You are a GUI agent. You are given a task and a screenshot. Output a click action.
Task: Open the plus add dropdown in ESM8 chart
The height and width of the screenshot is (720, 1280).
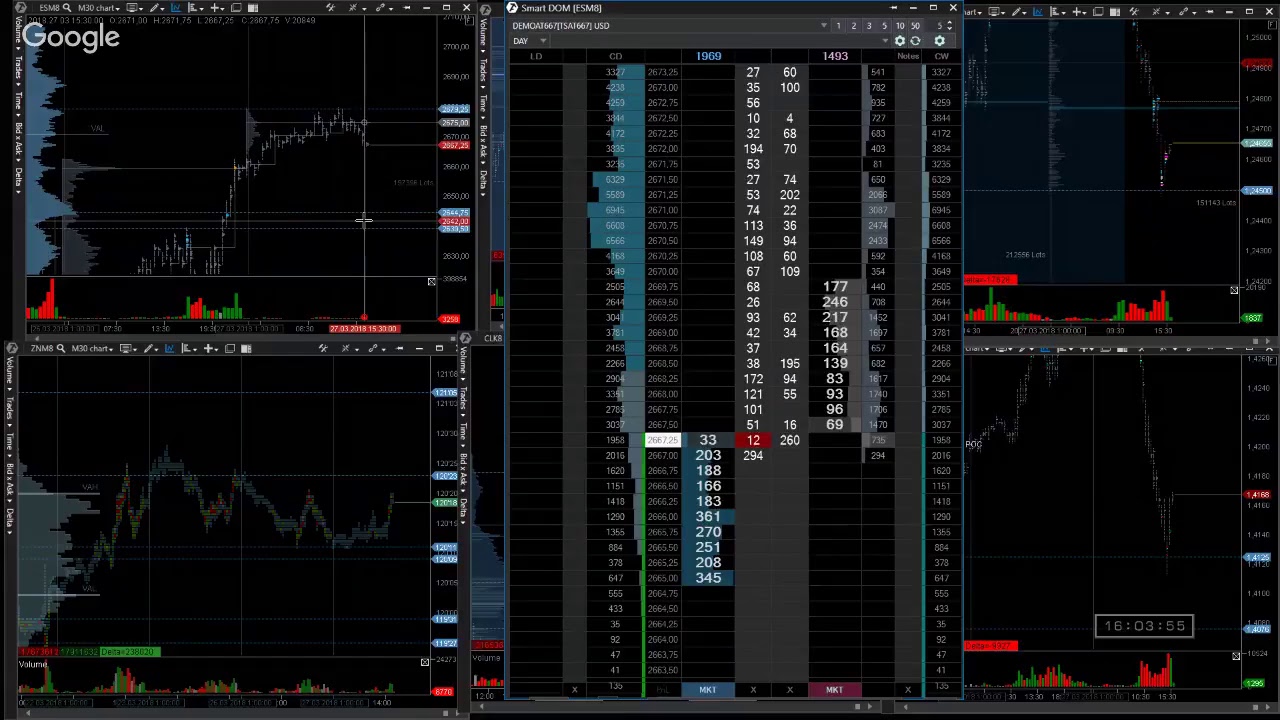coord(217,8)
